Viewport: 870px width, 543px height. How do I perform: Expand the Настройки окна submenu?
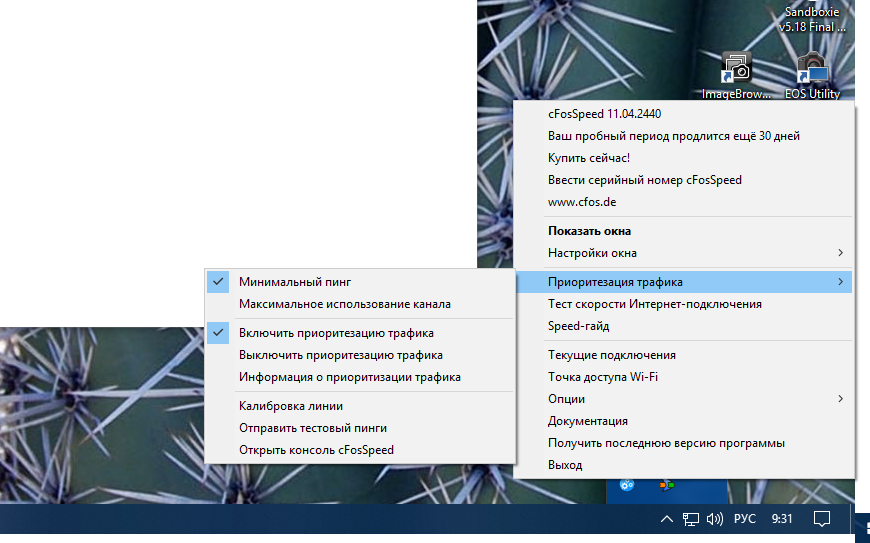pyautogui.click(x=684, y=253)
